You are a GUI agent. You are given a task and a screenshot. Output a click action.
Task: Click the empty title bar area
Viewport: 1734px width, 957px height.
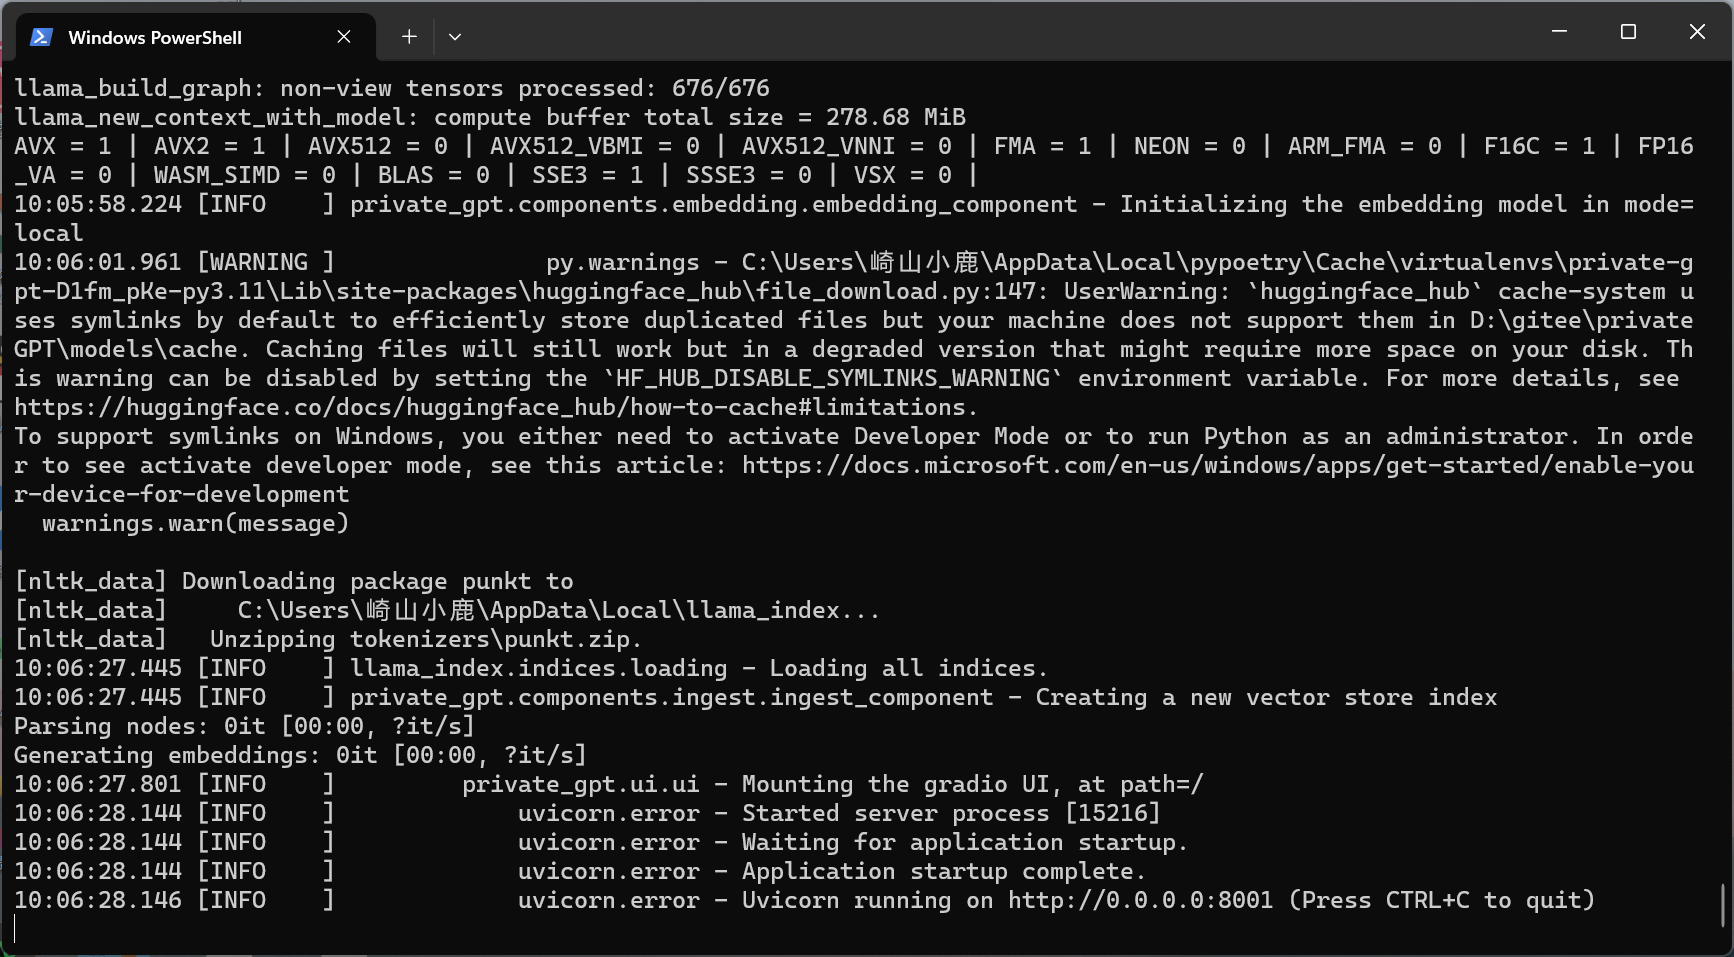pyautogui.click(x=1000, y=32)
